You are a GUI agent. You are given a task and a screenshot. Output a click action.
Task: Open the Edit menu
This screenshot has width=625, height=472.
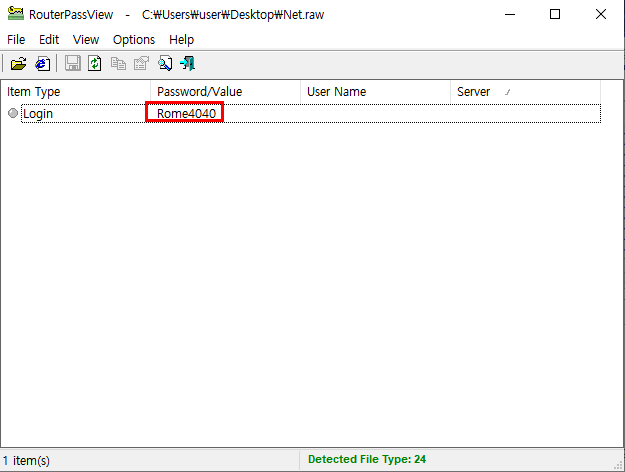49,40
